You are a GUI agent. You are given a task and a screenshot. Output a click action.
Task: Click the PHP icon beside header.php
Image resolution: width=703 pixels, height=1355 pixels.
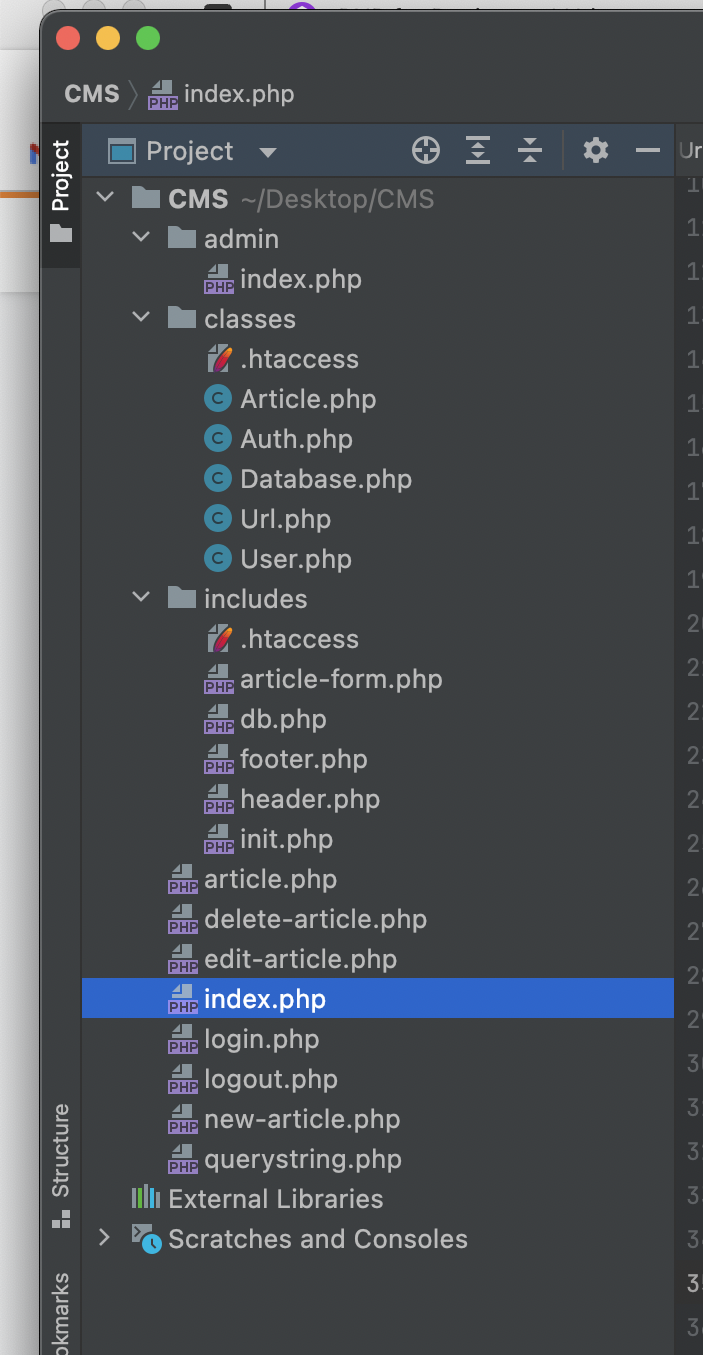(x=219, y=800)
